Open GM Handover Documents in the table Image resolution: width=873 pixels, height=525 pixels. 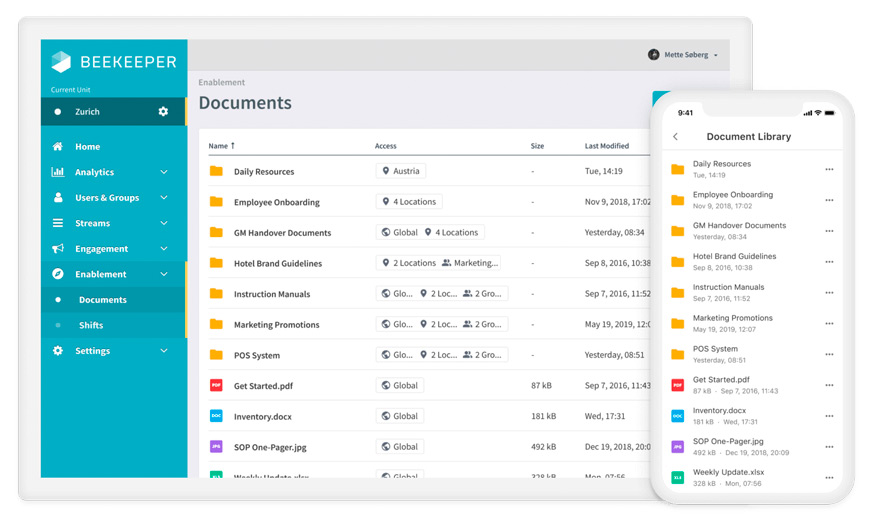282,233
